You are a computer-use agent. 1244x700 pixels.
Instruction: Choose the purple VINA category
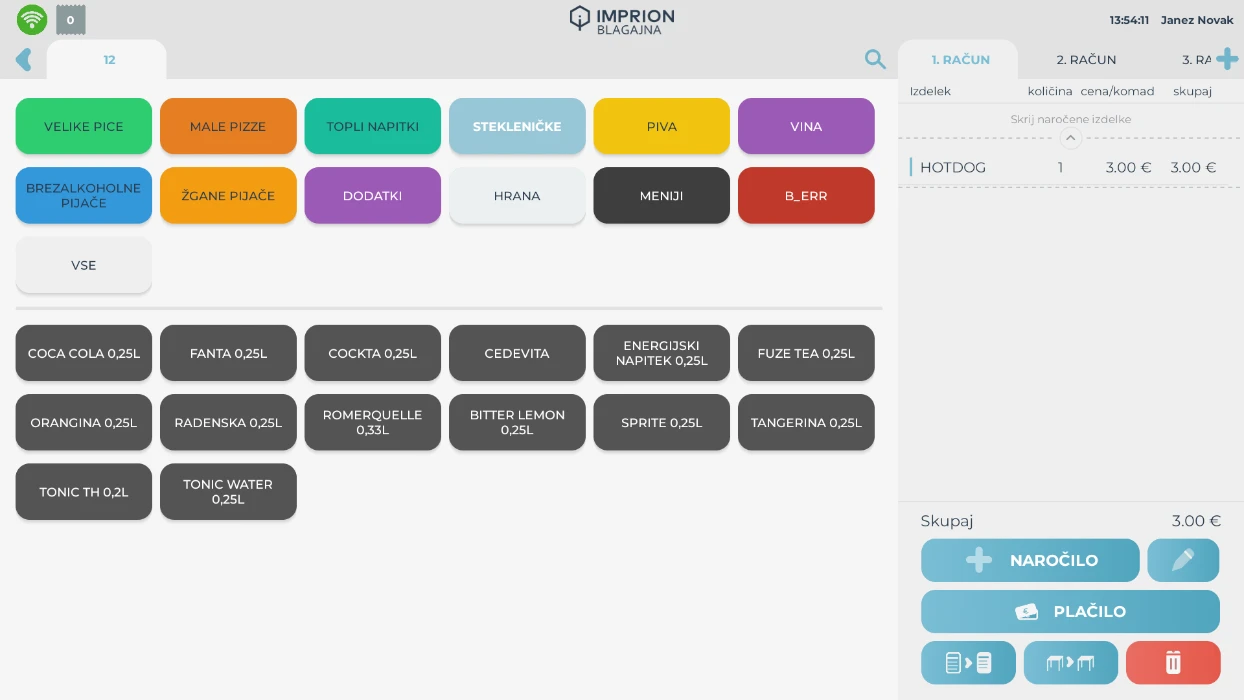[806, 127]
